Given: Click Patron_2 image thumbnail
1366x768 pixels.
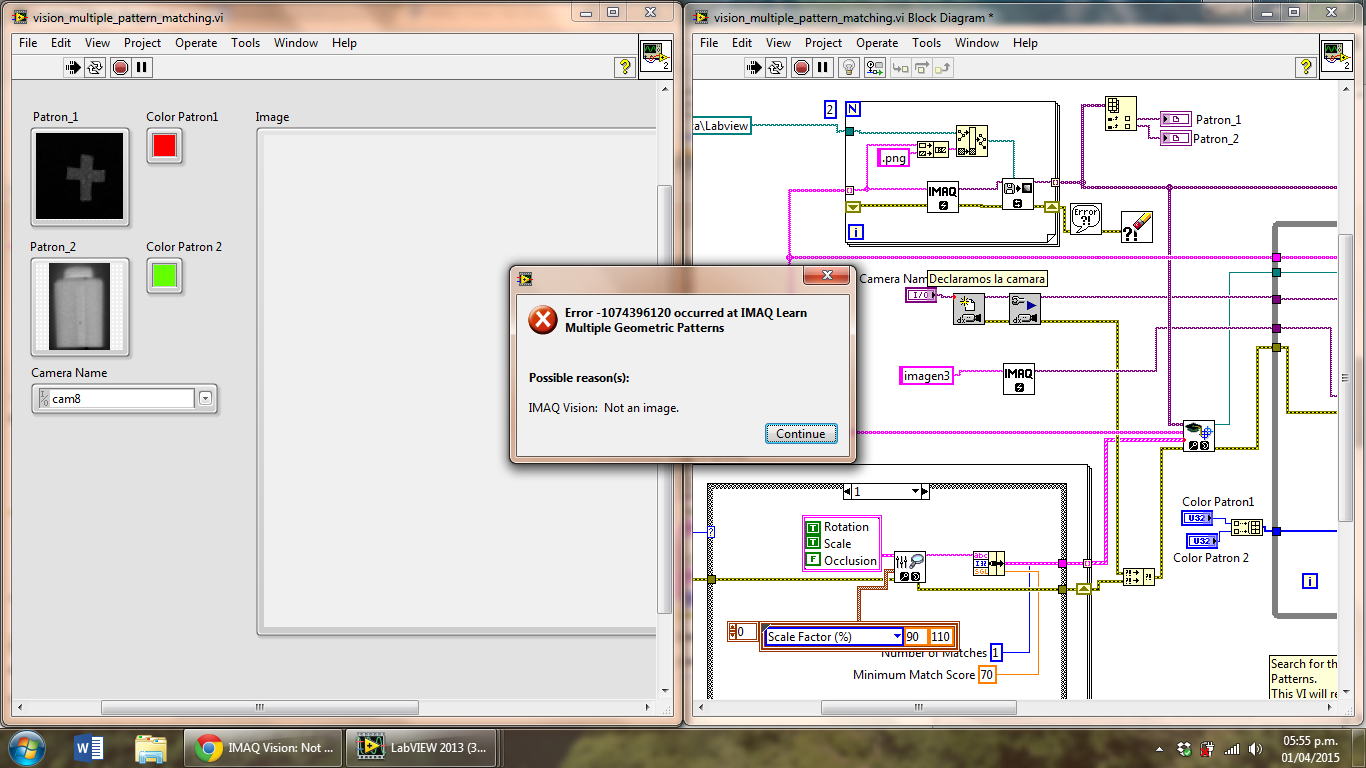Looking at the screenshot, I should tap(80, 307).
